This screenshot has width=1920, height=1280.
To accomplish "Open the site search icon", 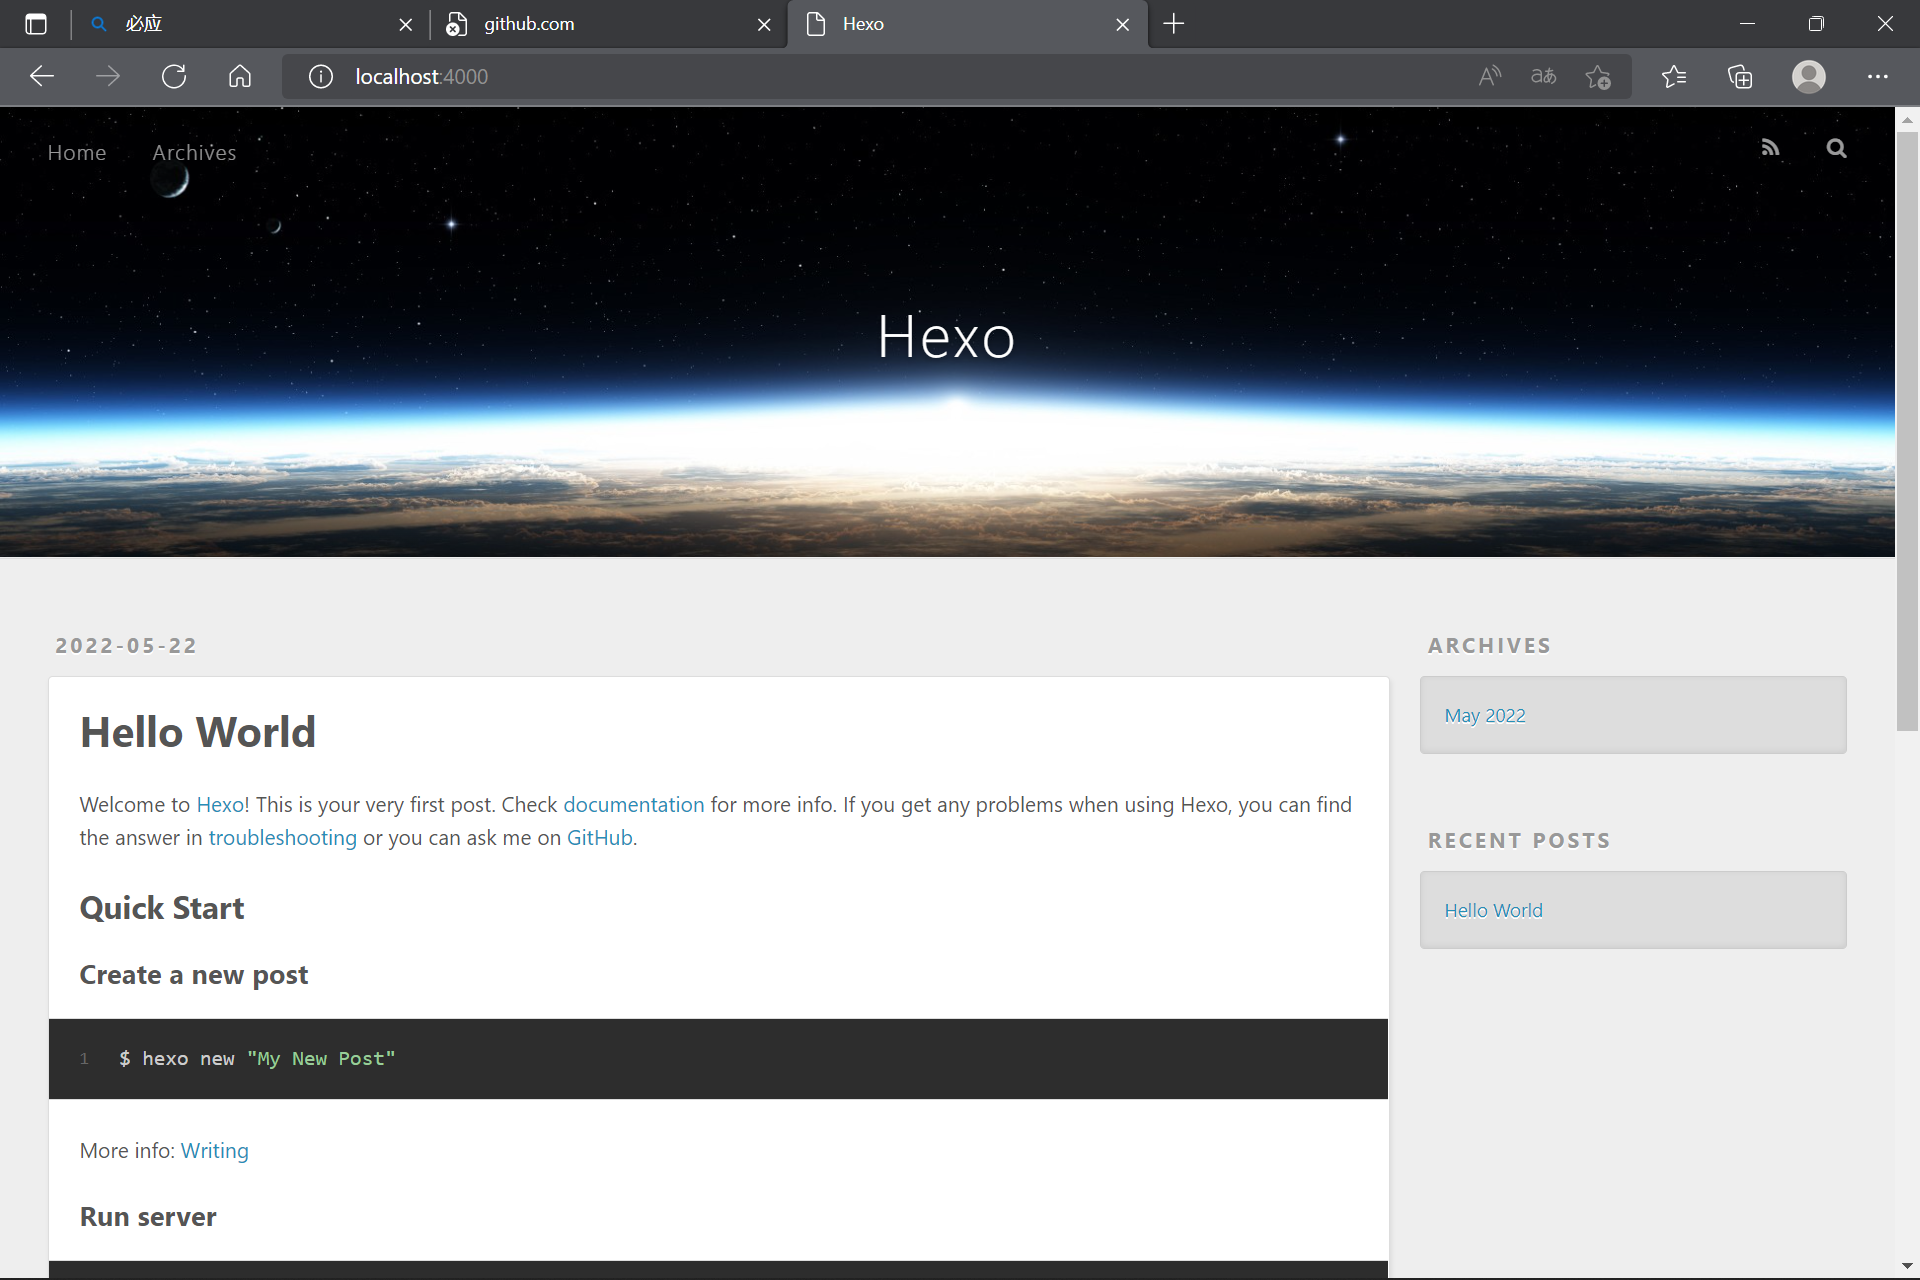I will pyautogui.click(x=1836, y=149).
